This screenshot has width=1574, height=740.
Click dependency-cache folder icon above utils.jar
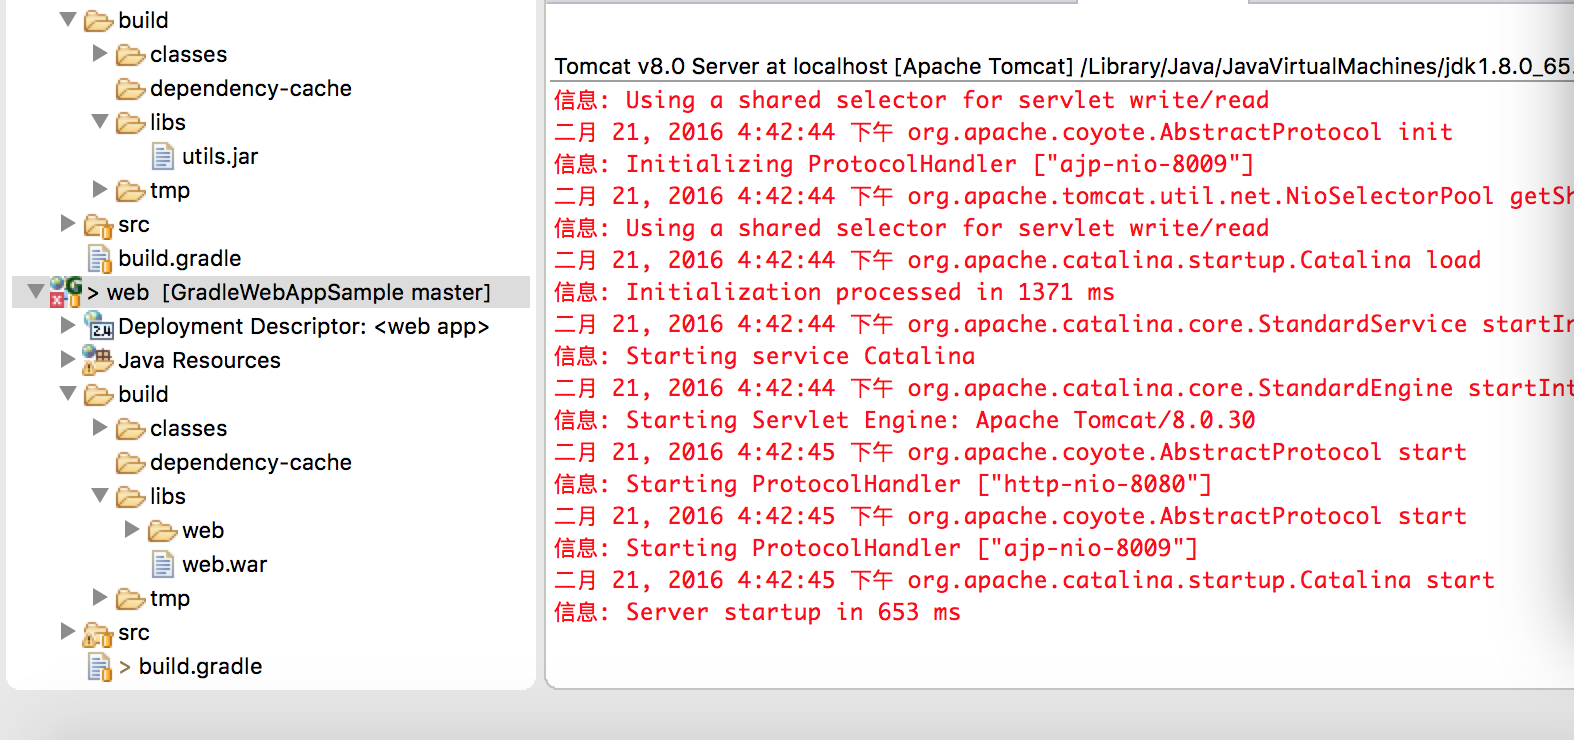pos(131,88)
